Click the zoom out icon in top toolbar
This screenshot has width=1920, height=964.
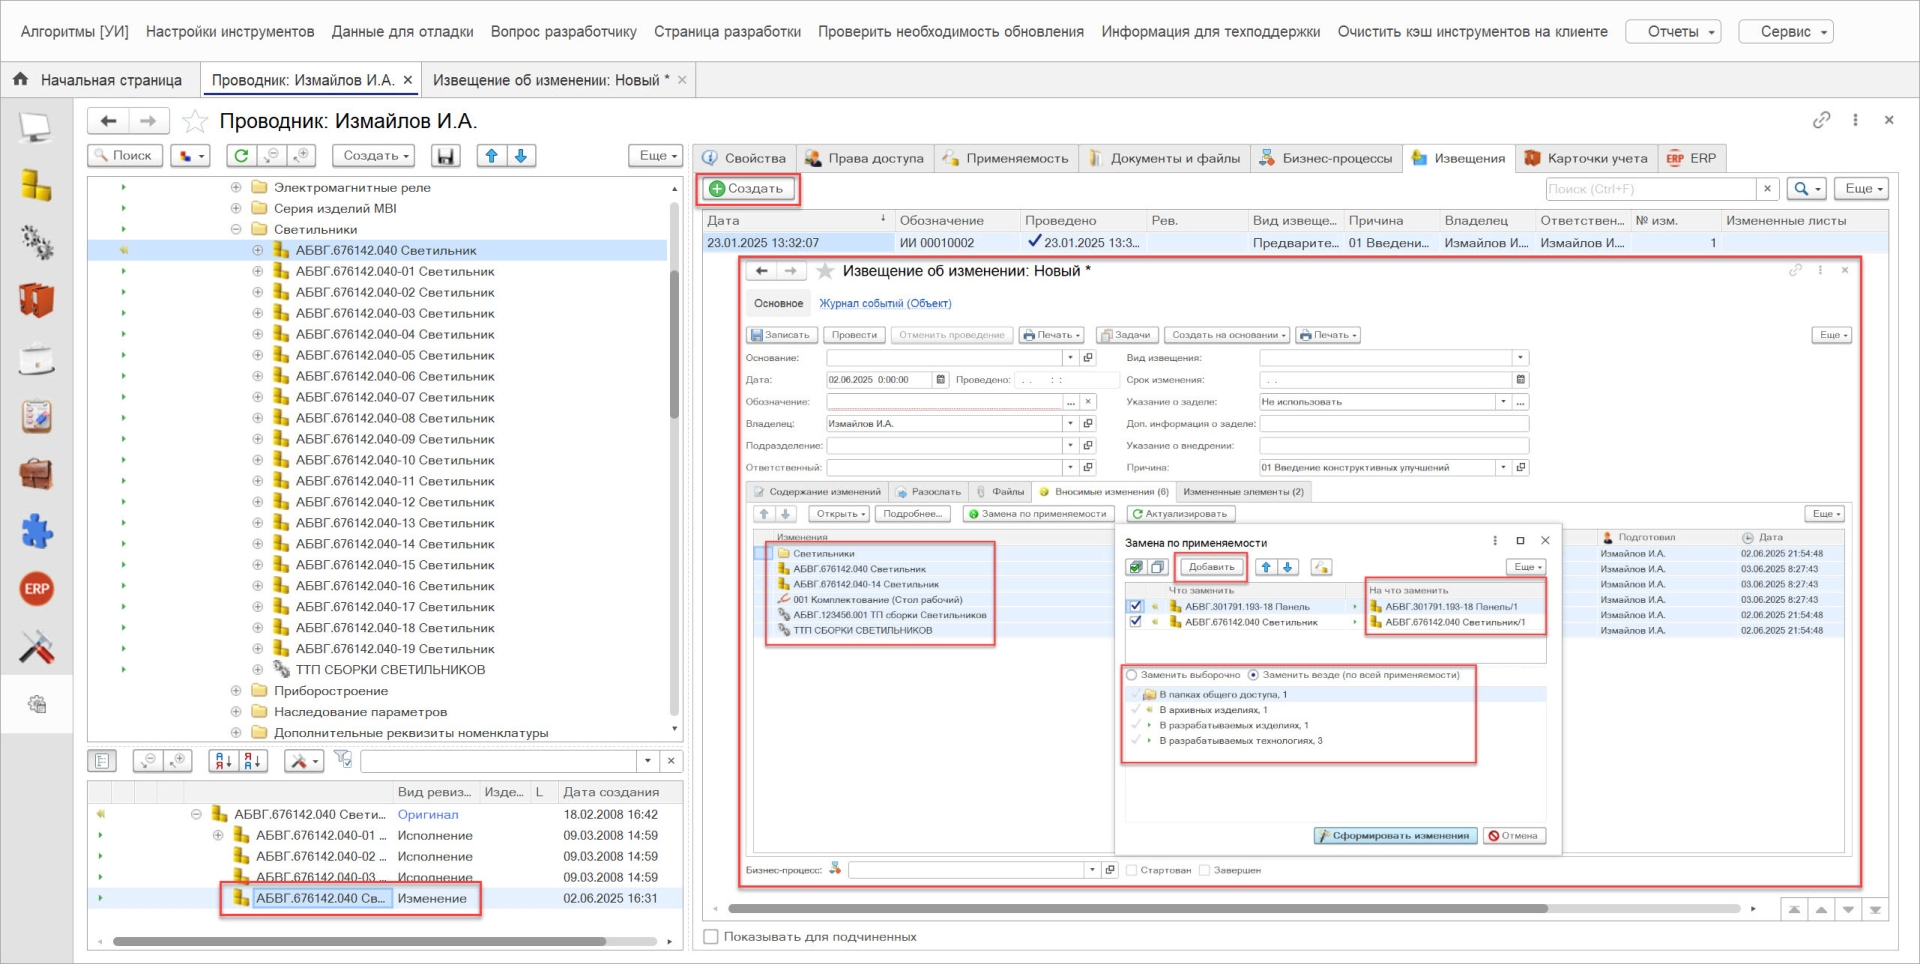(271, 156)
